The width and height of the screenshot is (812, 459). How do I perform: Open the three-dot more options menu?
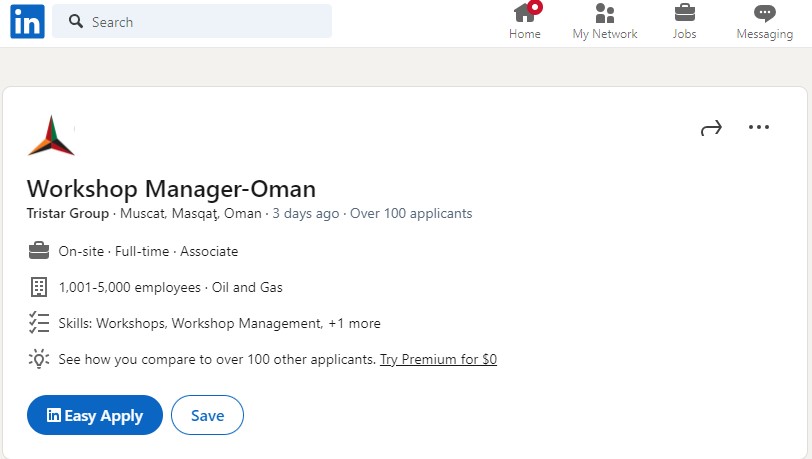click(759, 127)
